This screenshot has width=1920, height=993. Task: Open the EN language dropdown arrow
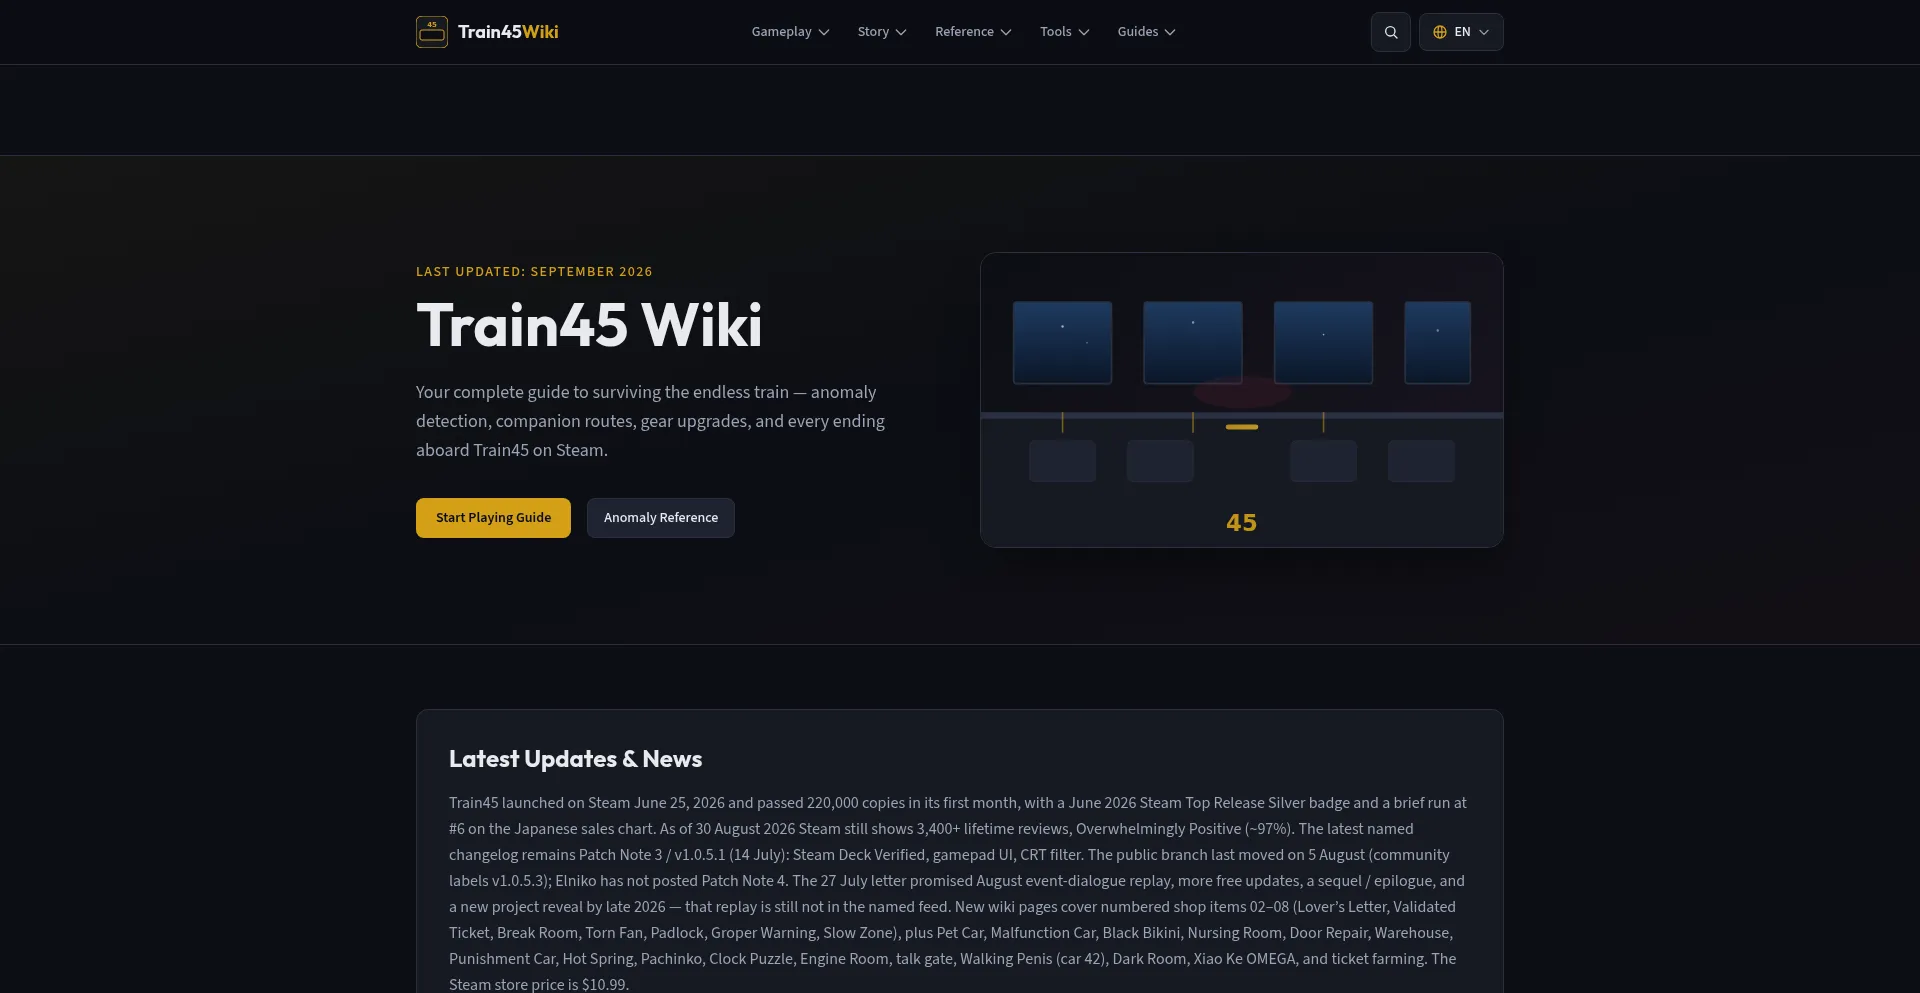tap(1484, 32)
